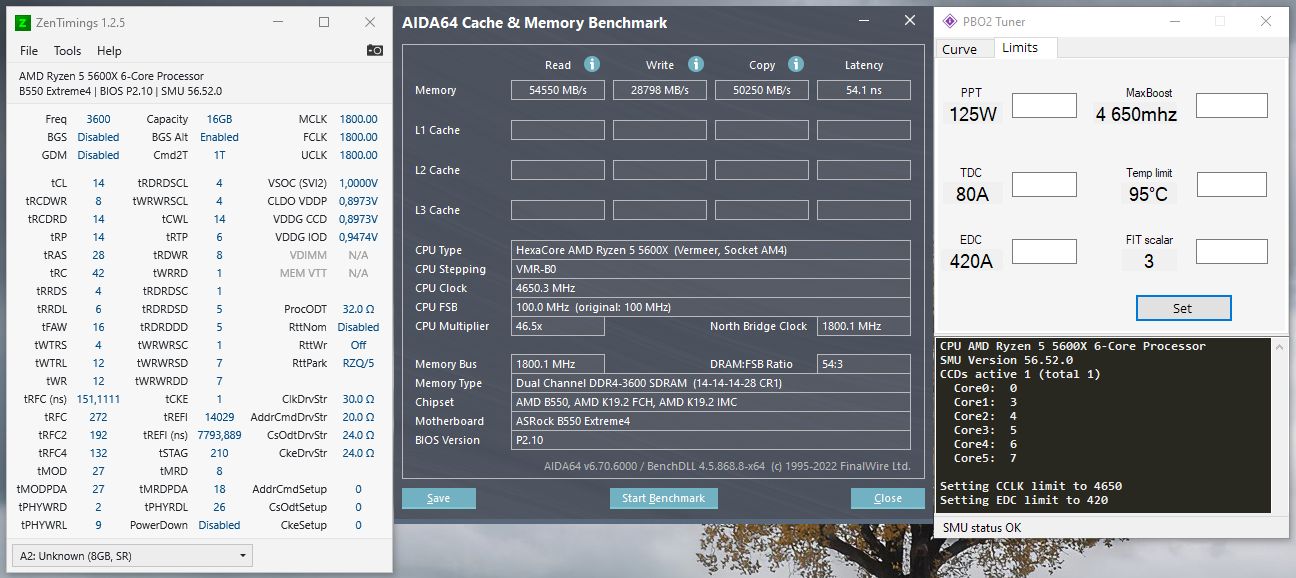Screen dimensions: 1296x578
Task: Click Memory Read value 54550 MB/s
Action: pos(558,90)
